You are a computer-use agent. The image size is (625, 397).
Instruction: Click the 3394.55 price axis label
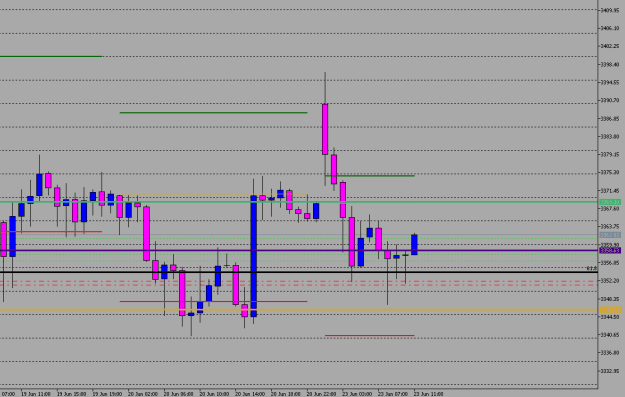pos(610,83)
